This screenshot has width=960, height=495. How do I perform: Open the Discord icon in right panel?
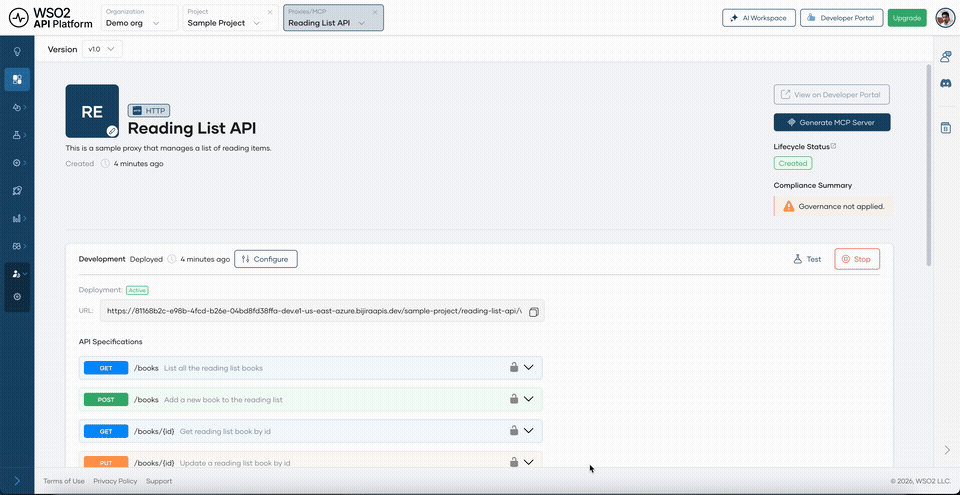[945, 83]
